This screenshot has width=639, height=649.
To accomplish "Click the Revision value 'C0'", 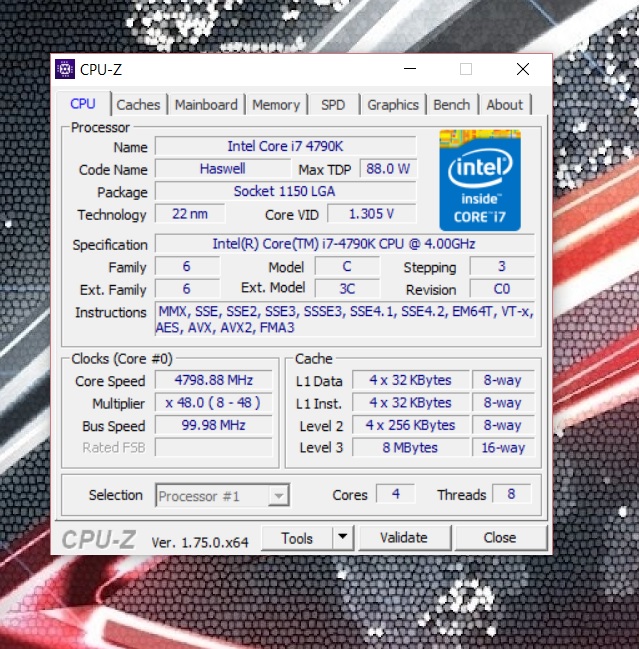I will click(502, 288).
